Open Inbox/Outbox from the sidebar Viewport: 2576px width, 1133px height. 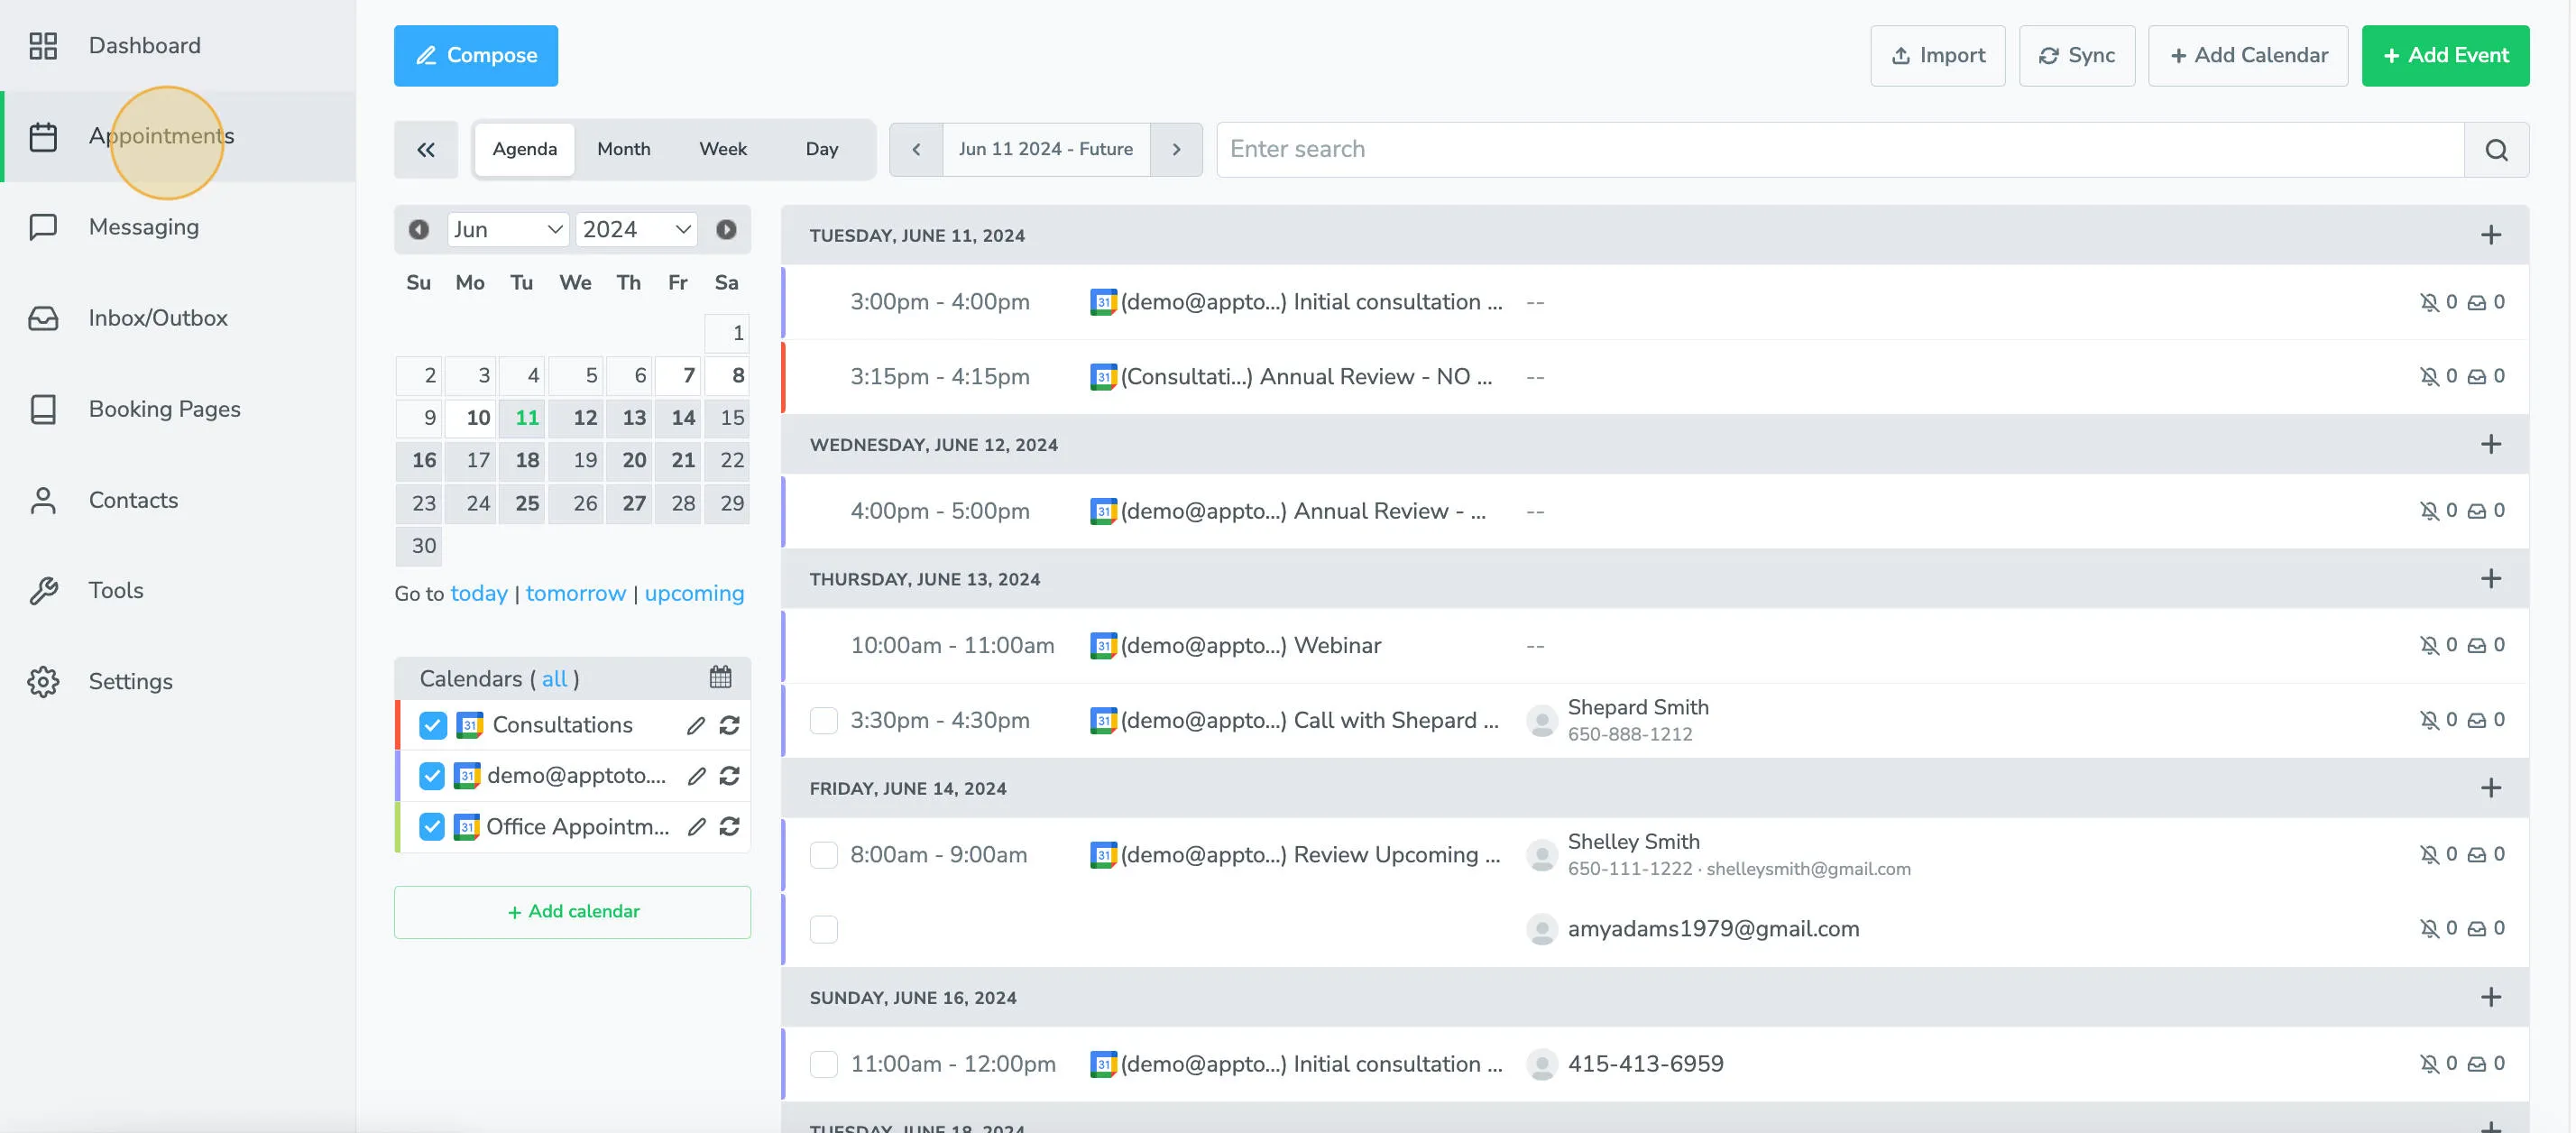point(158,317)
